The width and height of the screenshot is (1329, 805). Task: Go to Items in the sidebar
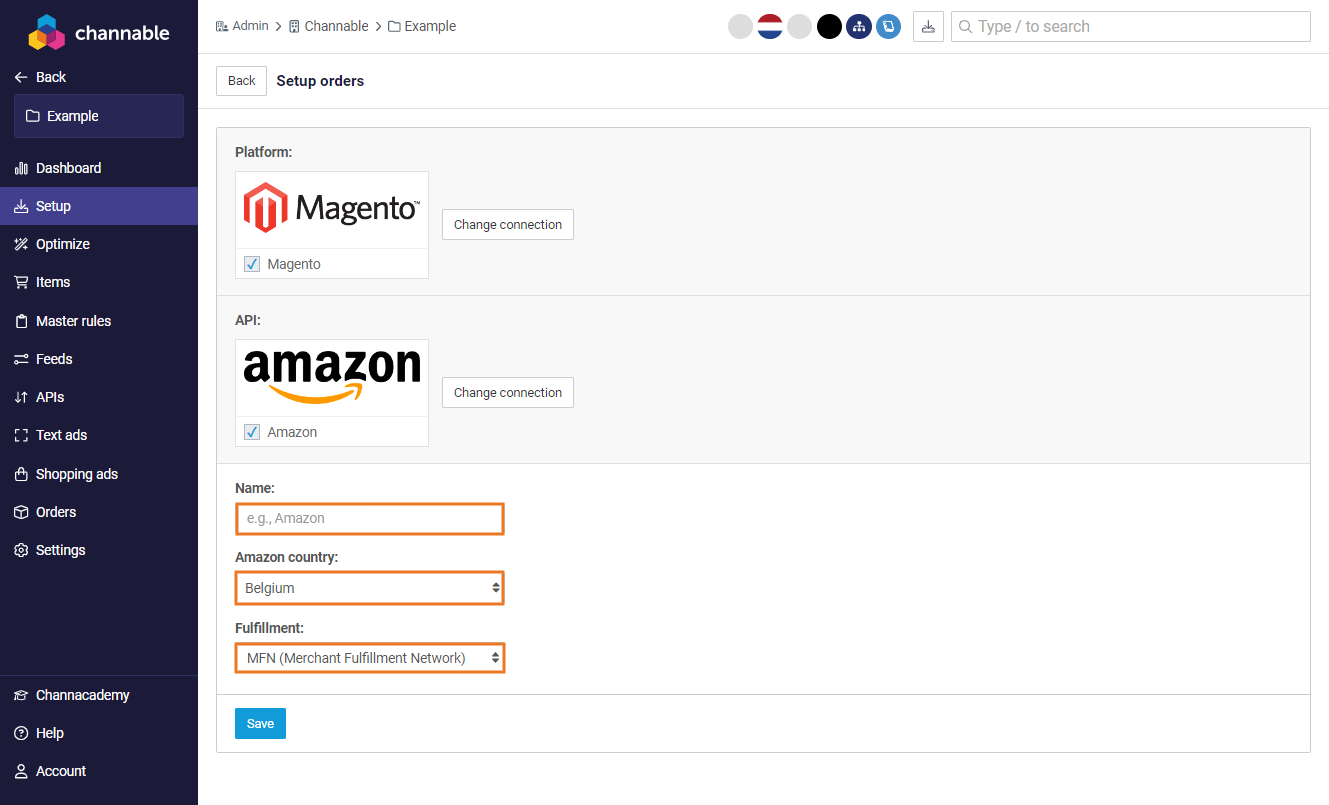tap(99, 282)
